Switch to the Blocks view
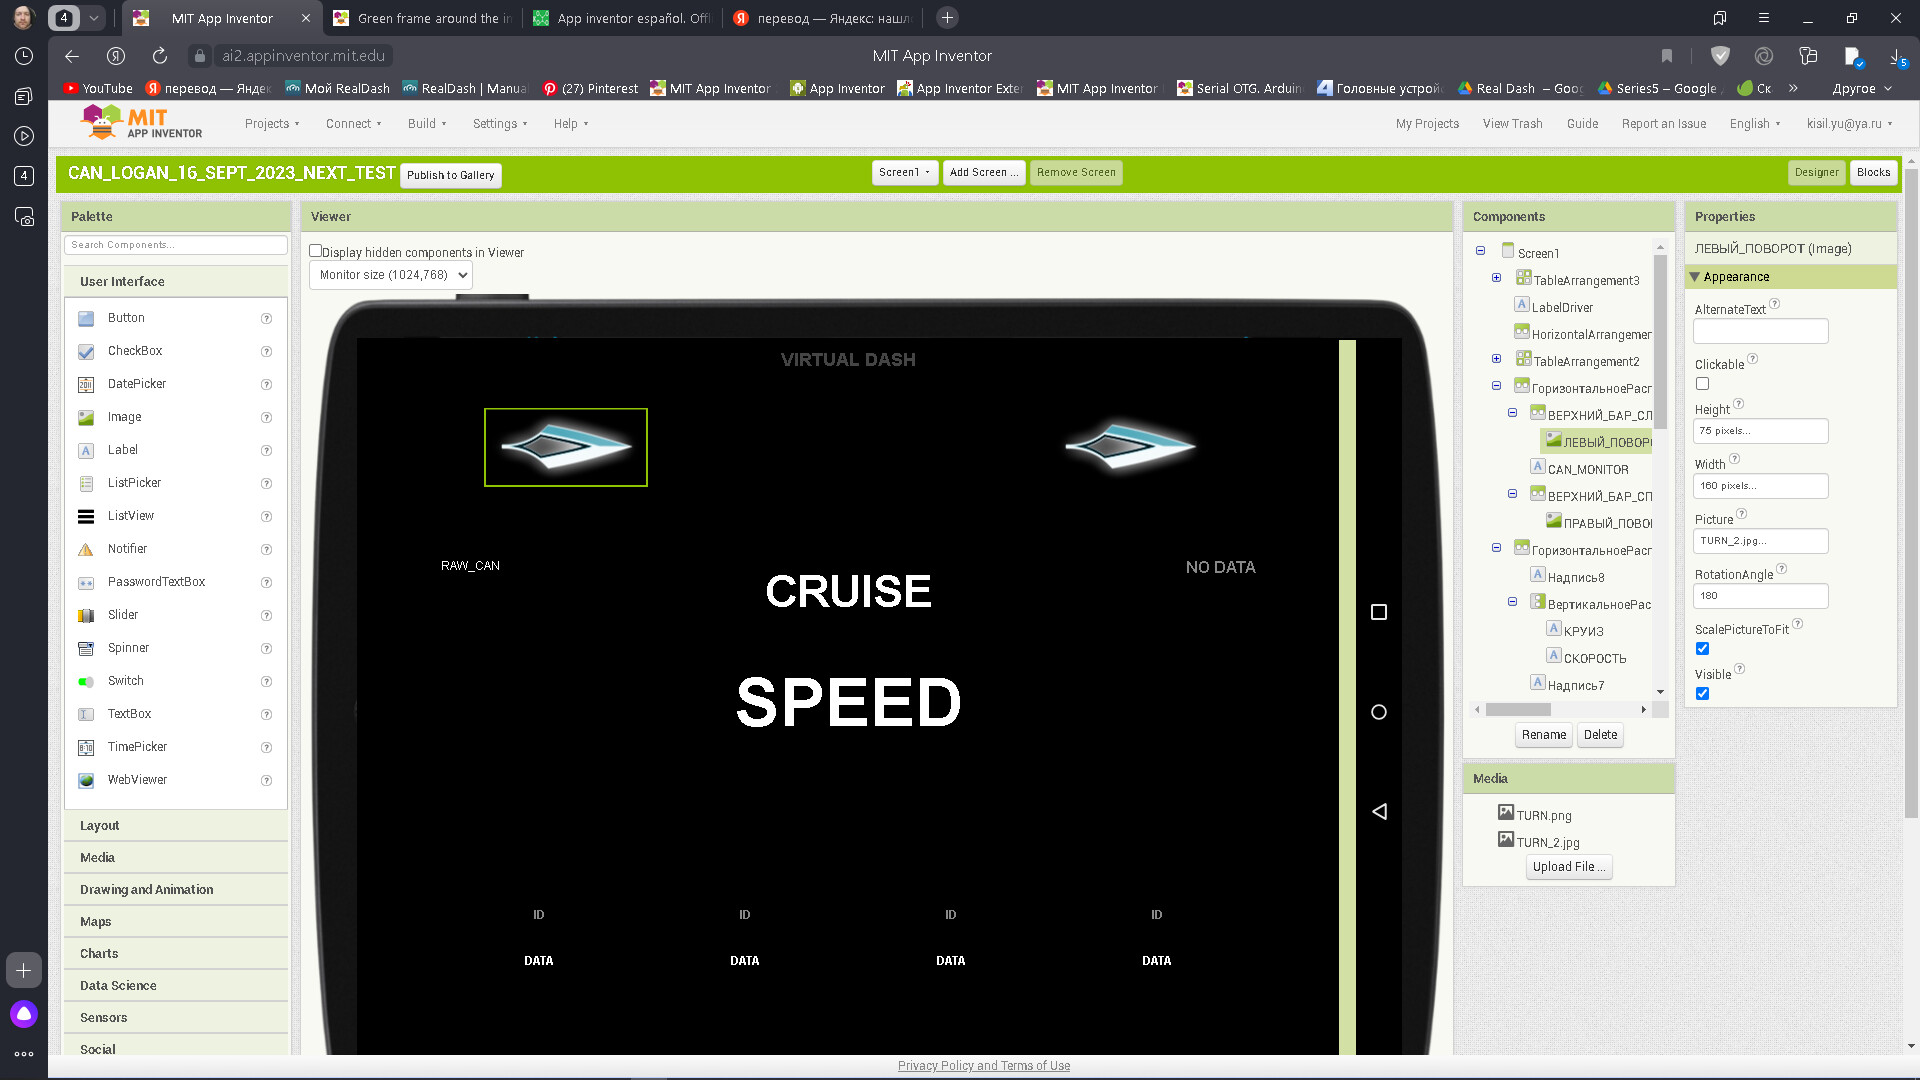The image size is (1920, 1080). [1873, 172]
